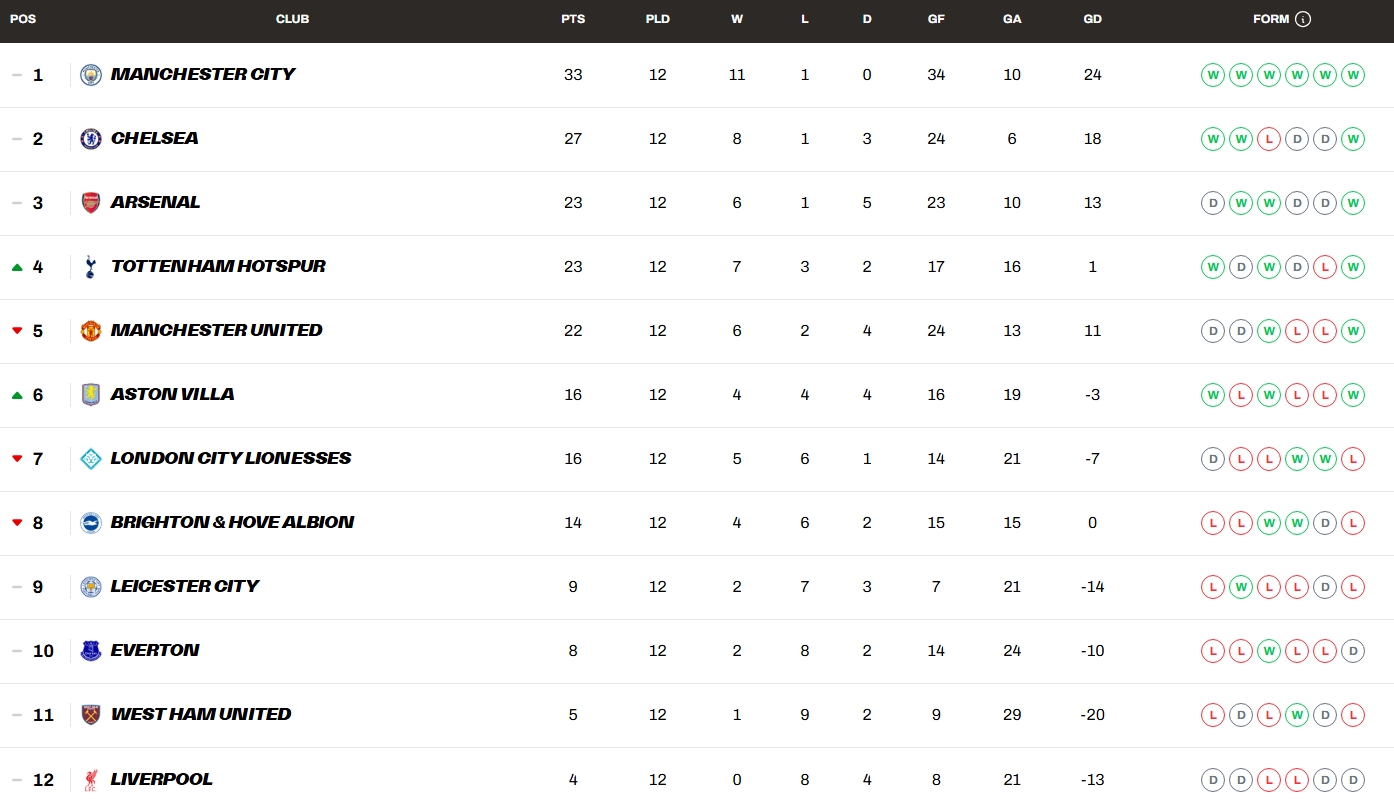The height and width of the screenshot is (799, 1394).
Task: Open the Brighton & Hove Albion club link
Action: pos(232,522)
